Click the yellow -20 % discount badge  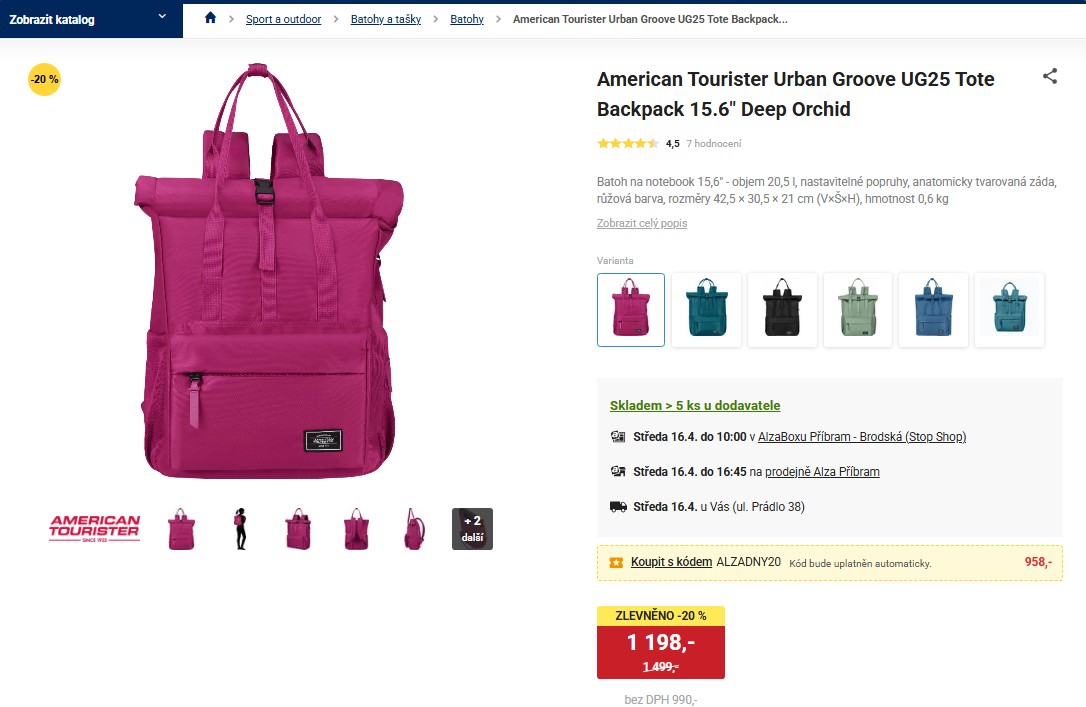click(x=44, y=80)
